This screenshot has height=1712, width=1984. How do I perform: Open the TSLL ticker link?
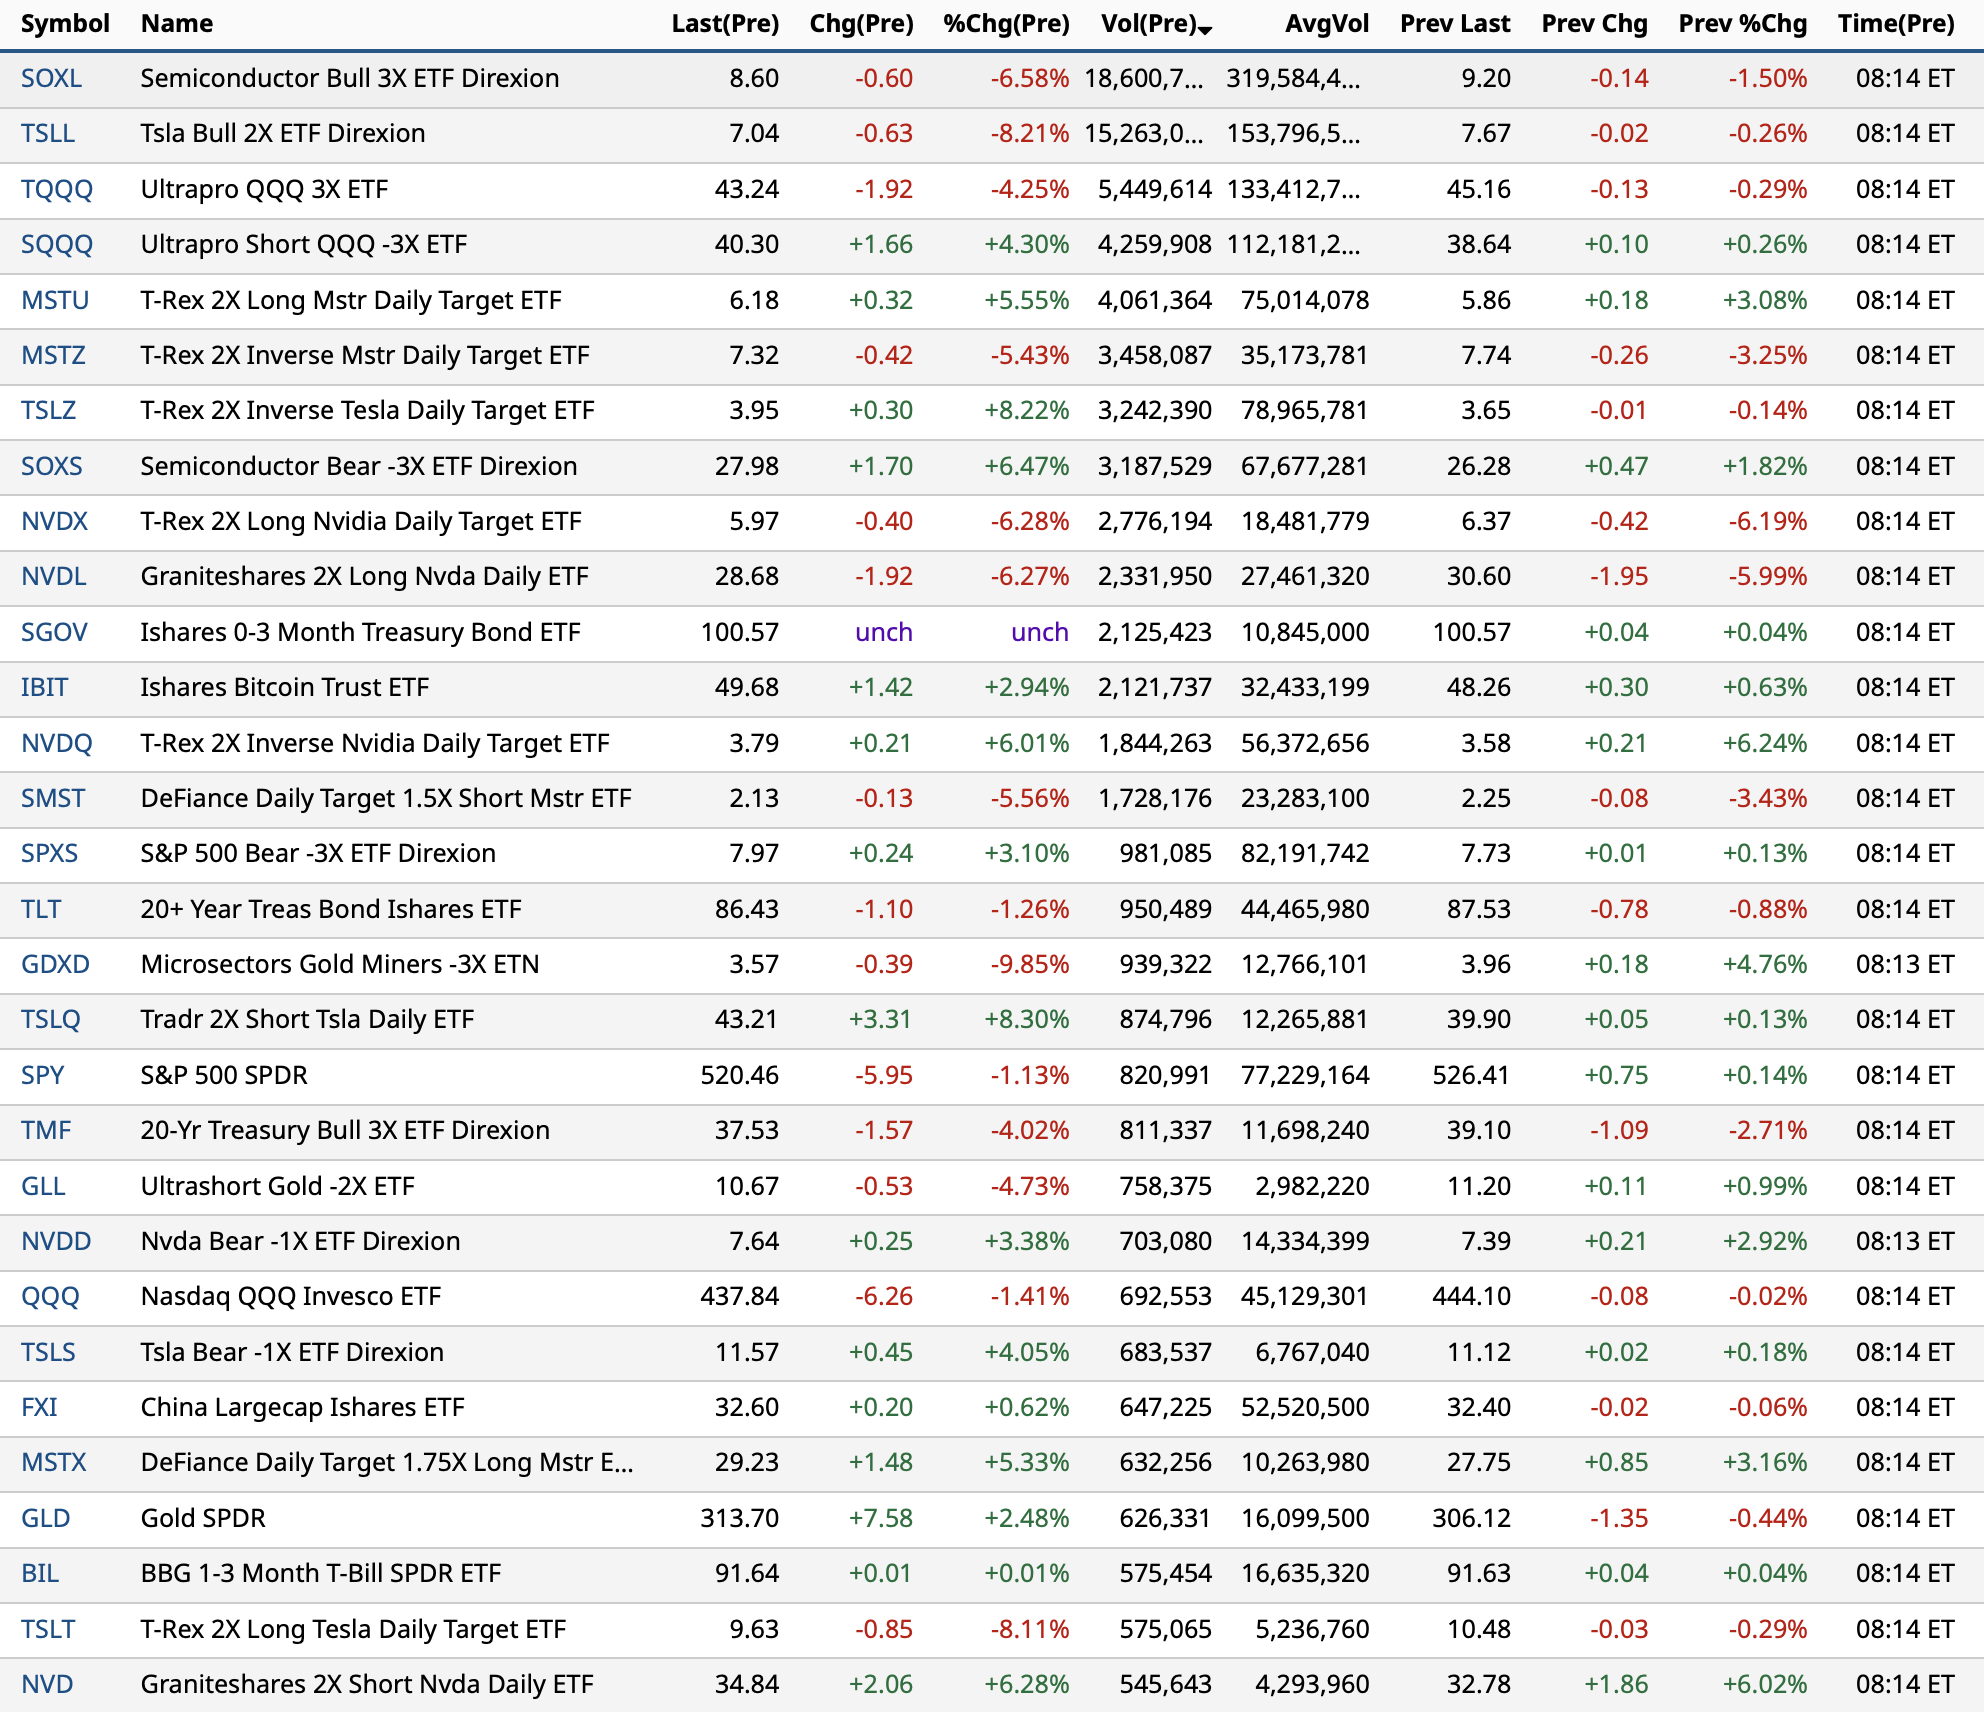point(47,133)
